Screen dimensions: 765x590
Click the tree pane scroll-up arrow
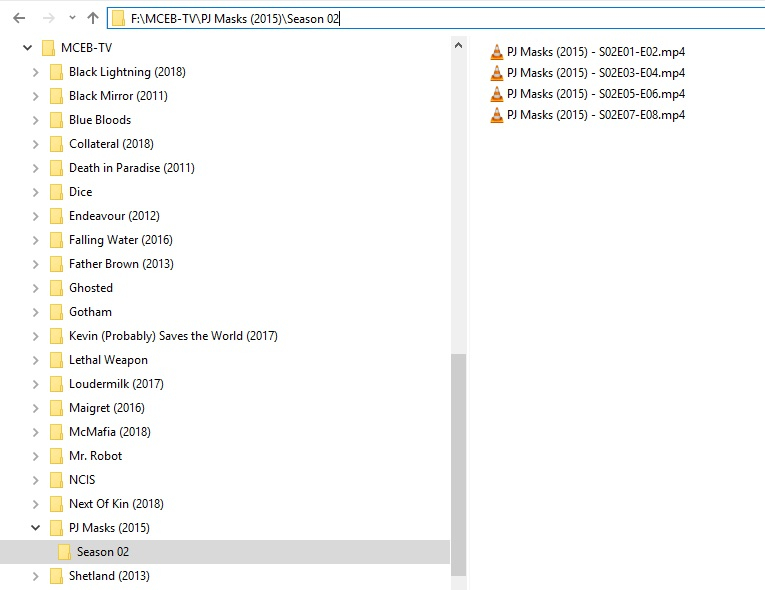pyautogui.click(x=458, y=45)
